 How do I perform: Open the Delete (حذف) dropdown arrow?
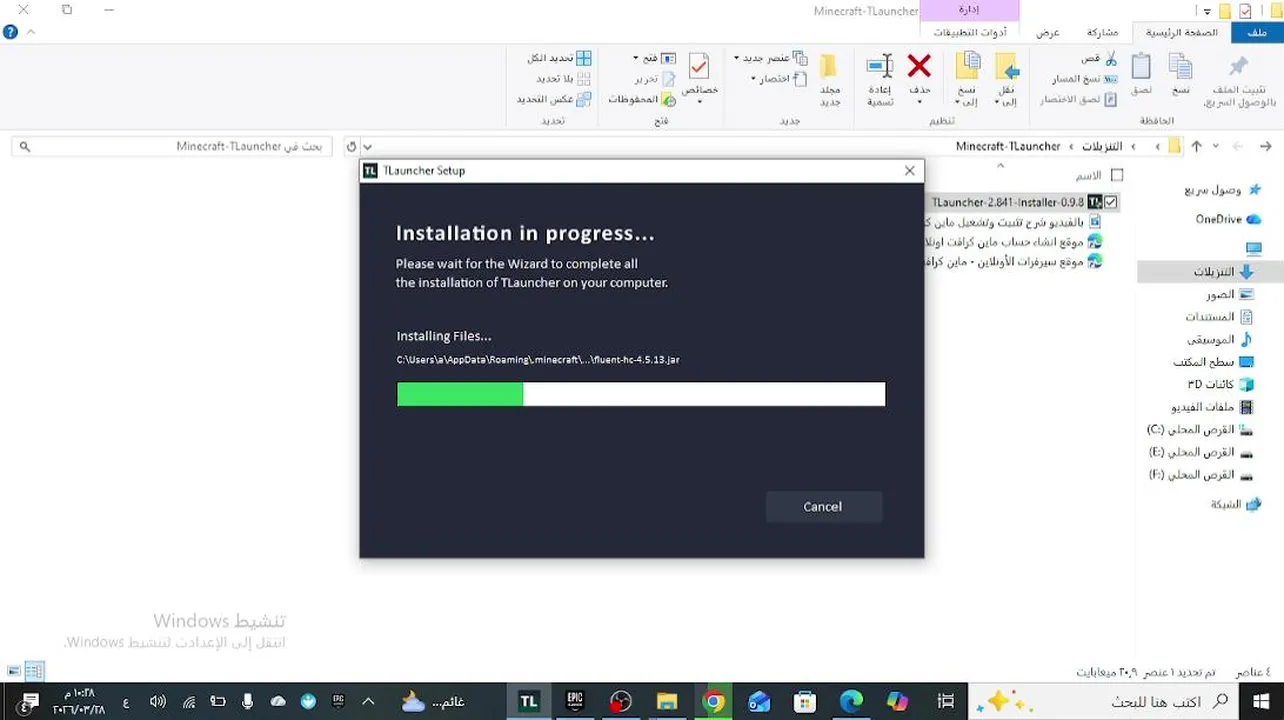919,102
